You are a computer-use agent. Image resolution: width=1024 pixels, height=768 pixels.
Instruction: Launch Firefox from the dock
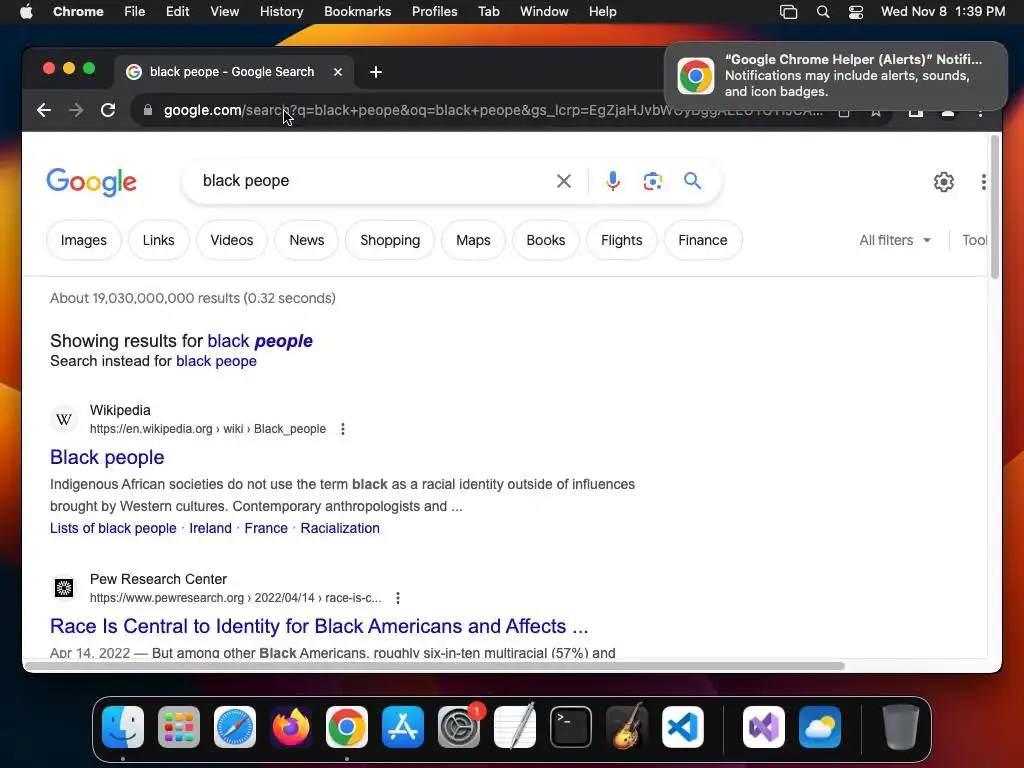291,727
